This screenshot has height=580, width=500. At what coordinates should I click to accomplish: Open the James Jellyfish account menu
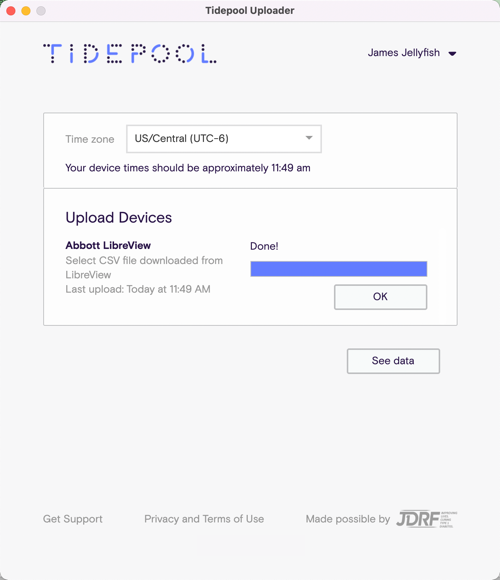412,53
